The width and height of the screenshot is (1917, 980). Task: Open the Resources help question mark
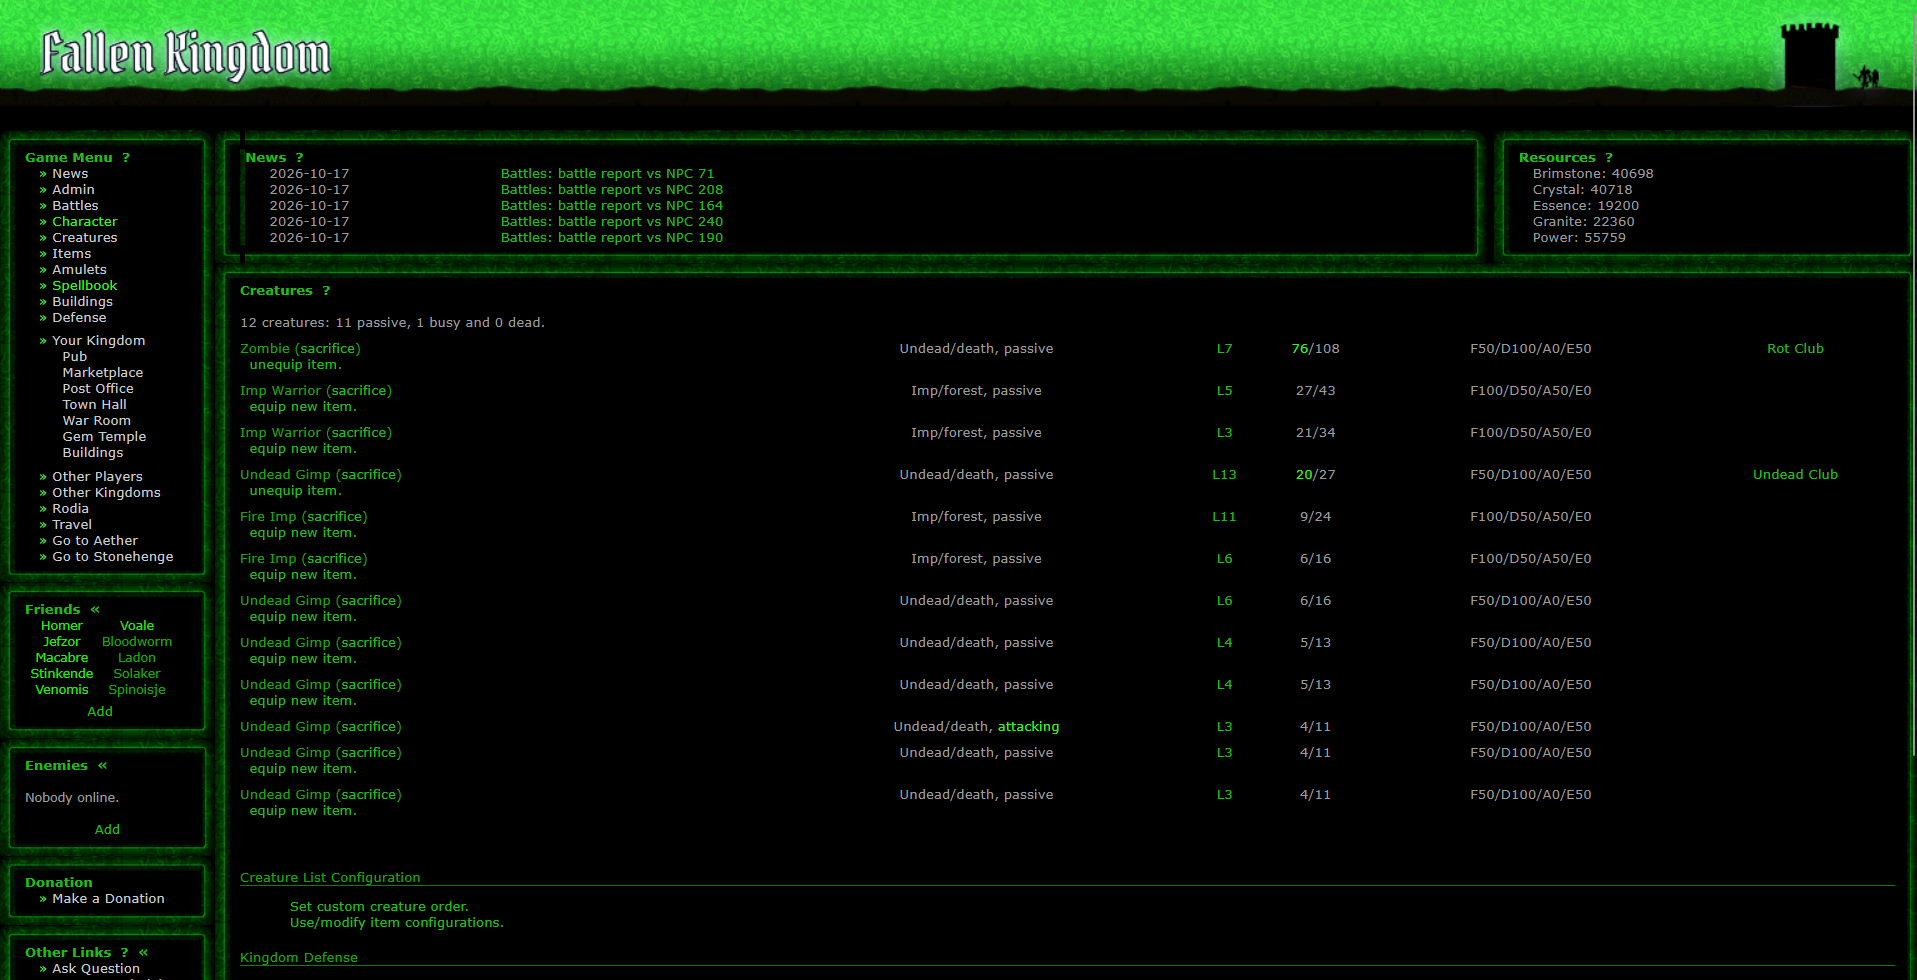click(x=1609, y=157)
